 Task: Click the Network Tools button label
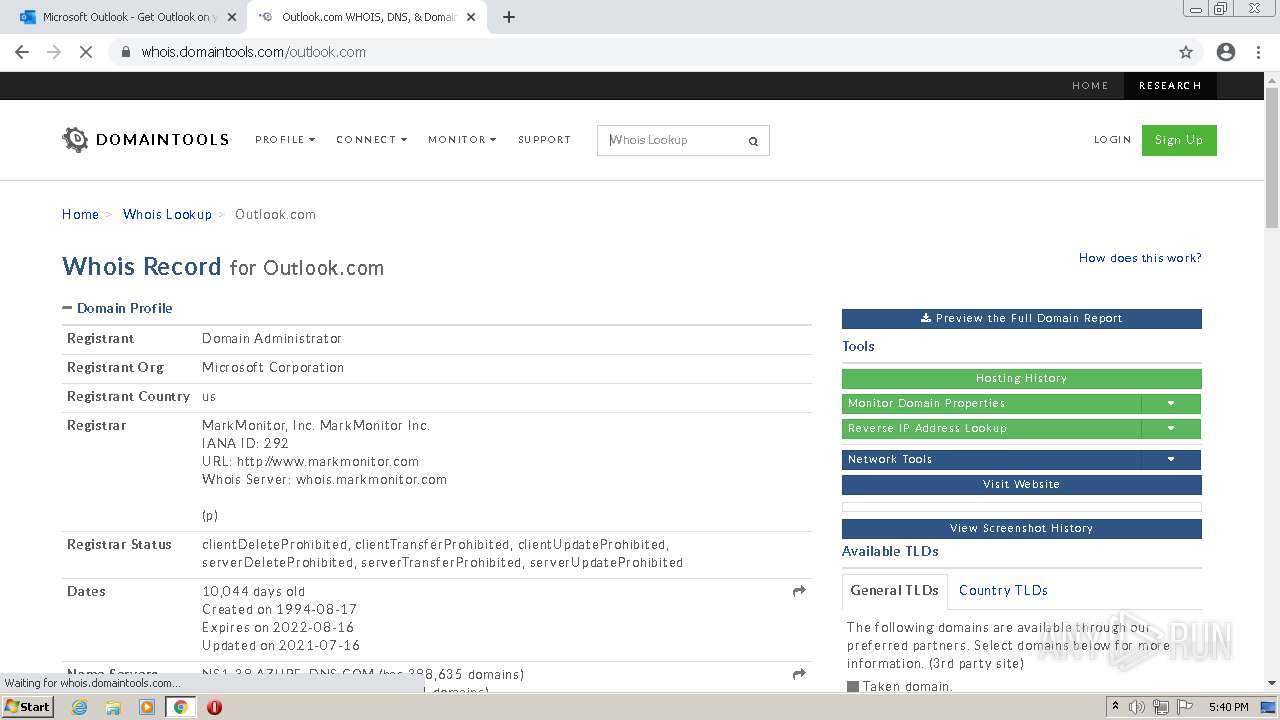tap(991, 459)
